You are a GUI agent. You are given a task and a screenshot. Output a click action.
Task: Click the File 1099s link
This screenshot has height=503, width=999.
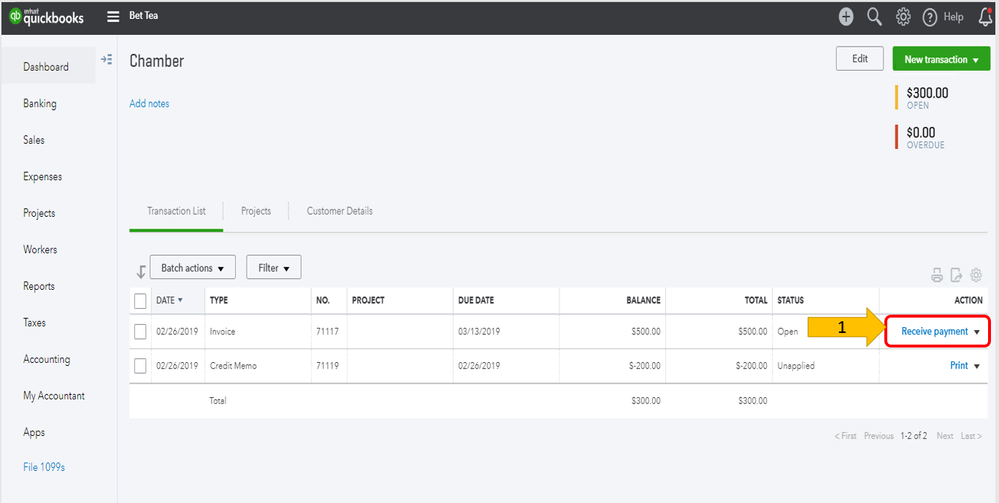click(x=44, y=467)
